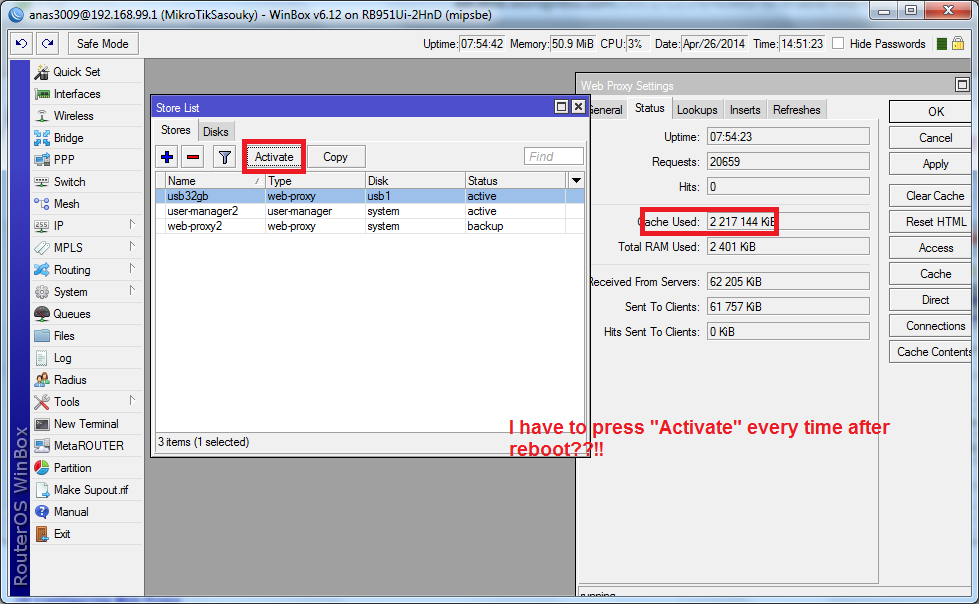Click the padlock icon in top bar
The image size is (979, 604).
(958, 44)
